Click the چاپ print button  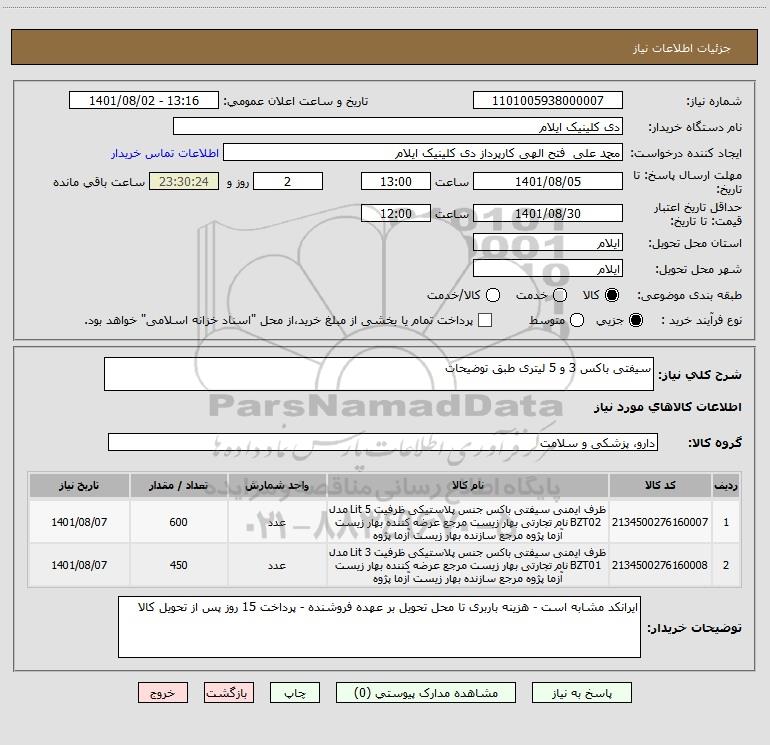click(295, 692)
